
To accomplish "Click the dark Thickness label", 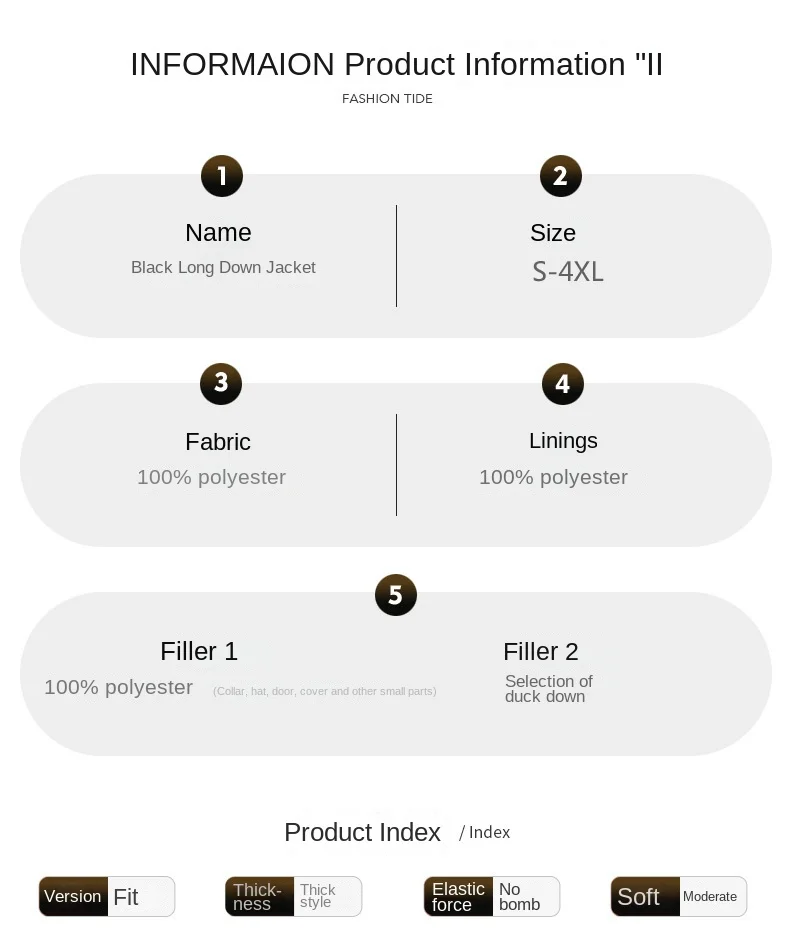I will tap(258, 896).
